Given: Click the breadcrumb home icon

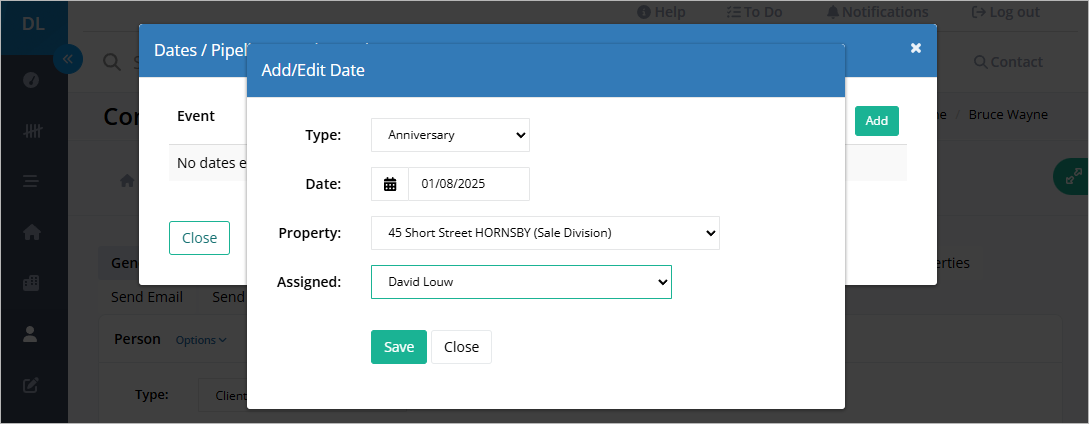Looking at the screenshot, I should coord(126,181).
